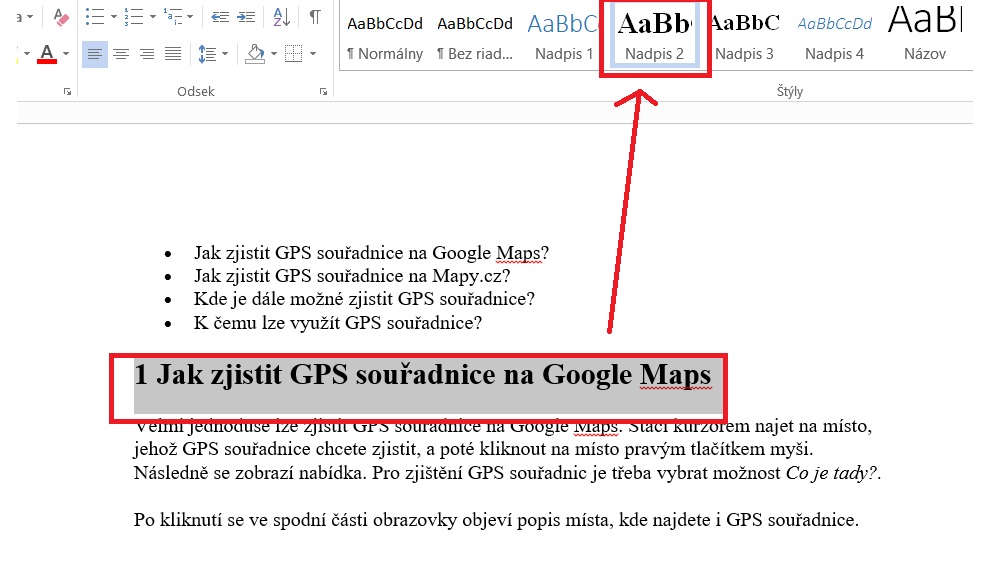This screenshot has width=1000, height=563.
Task: Click the bullet 'K čemu lze využít GPS souřadnice?'
Action: pos(338,323)
